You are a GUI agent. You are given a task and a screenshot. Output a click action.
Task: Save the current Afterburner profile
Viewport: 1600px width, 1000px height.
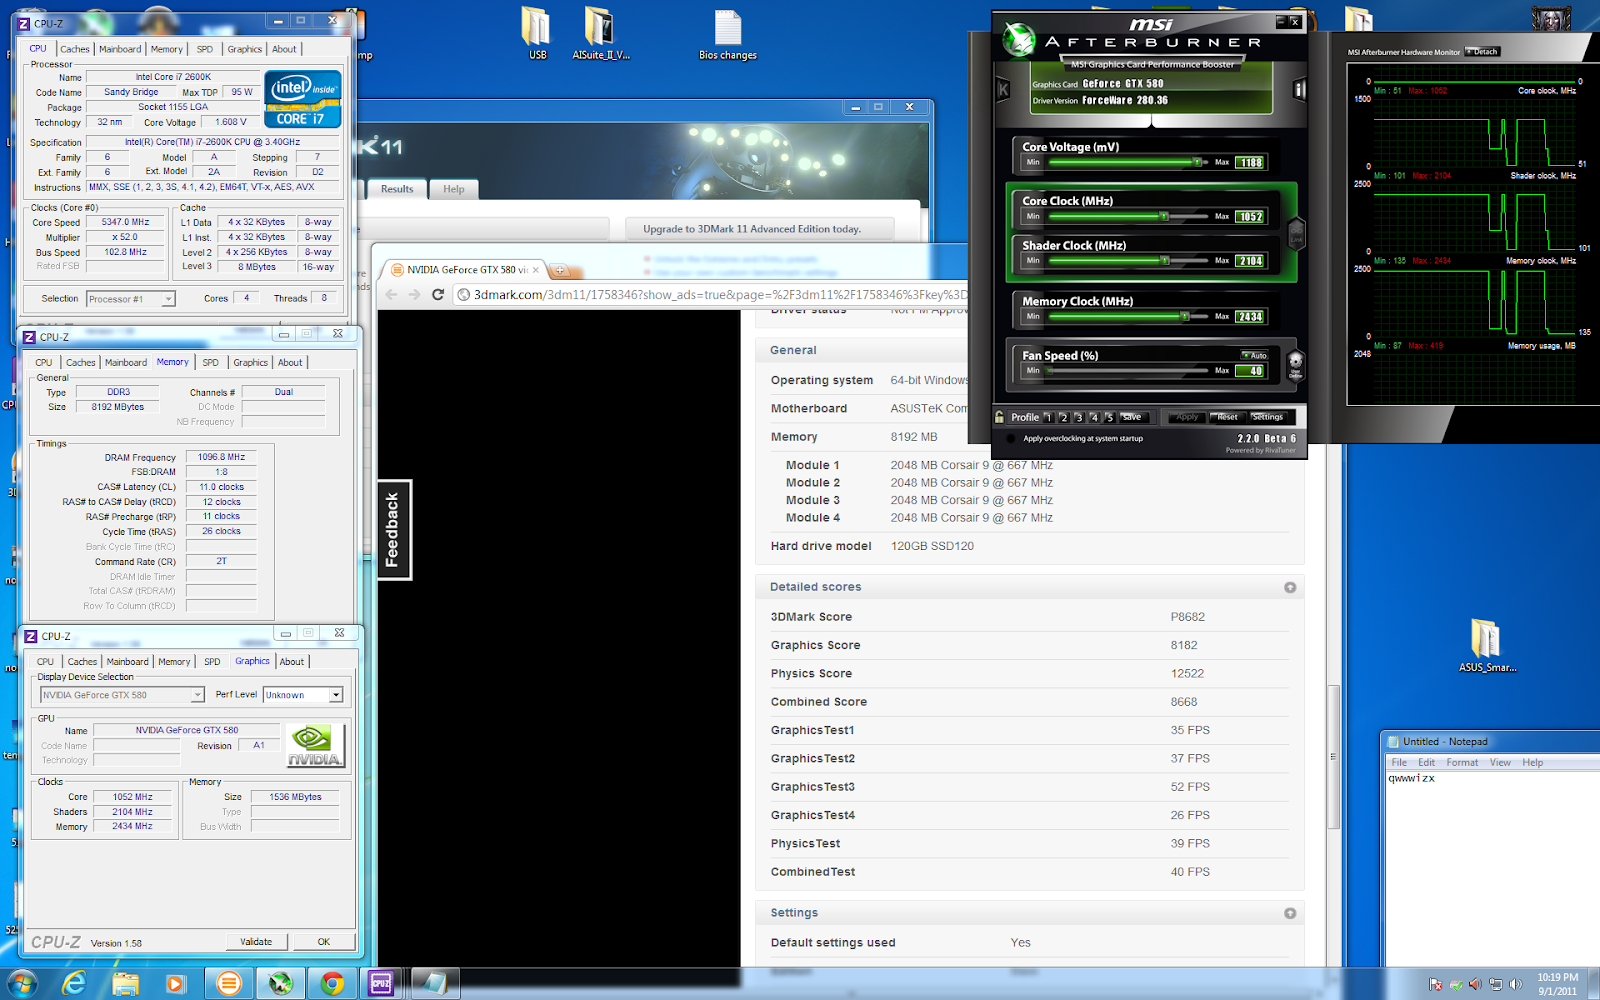[1132, 417]
